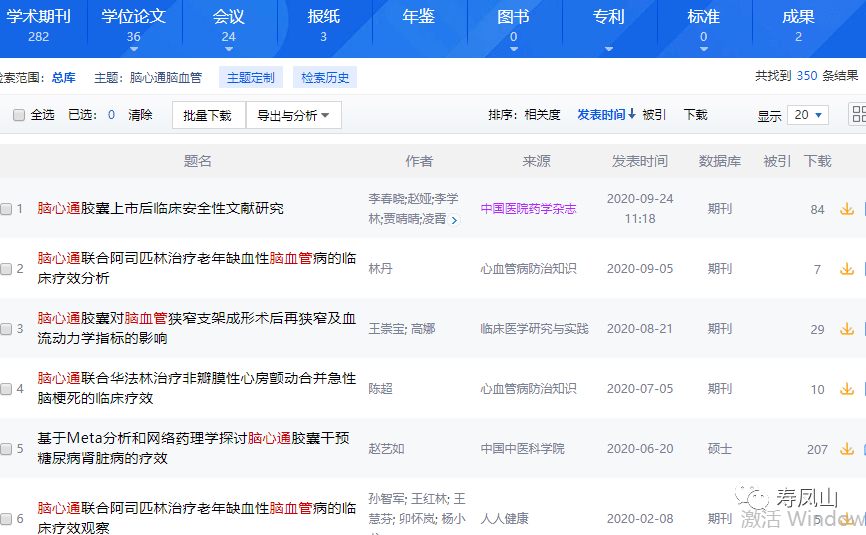This screenshot has width=866, height=535.
Task: Click download icon for article row 4
Action: click(x=846, y=389)
